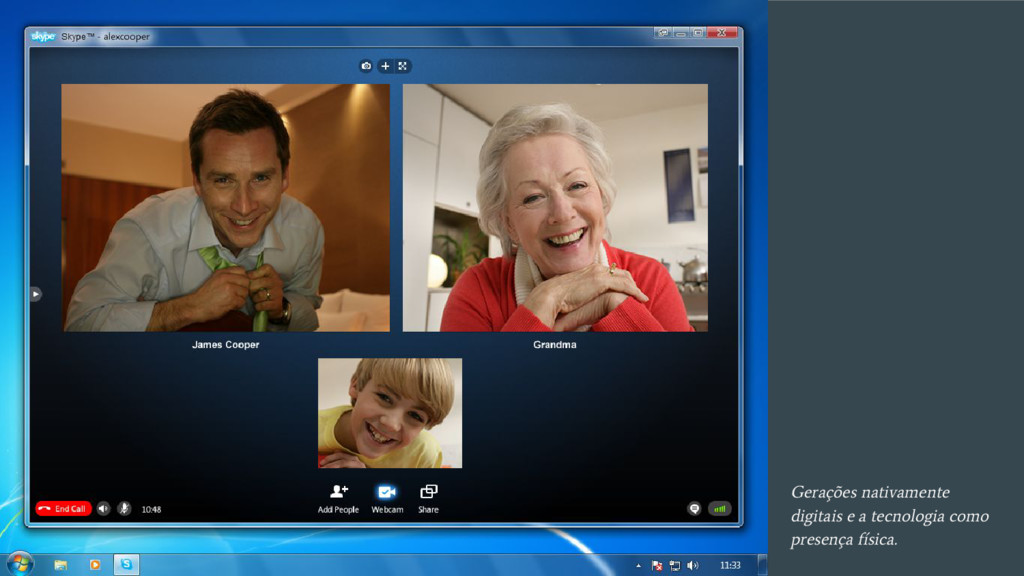Minimize the Skype call window

680,33
